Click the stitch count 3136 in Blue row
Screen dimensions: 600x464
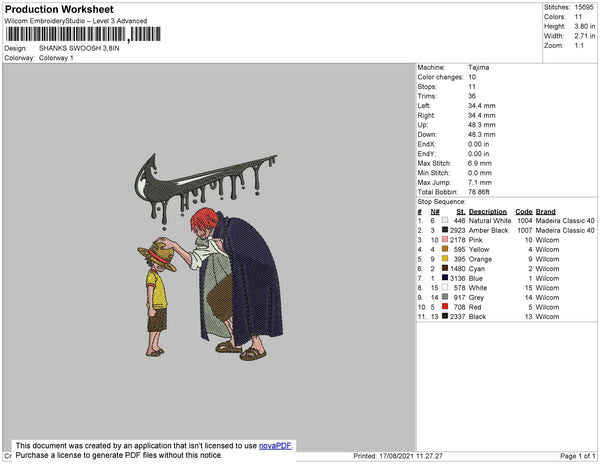coord(457,278)
